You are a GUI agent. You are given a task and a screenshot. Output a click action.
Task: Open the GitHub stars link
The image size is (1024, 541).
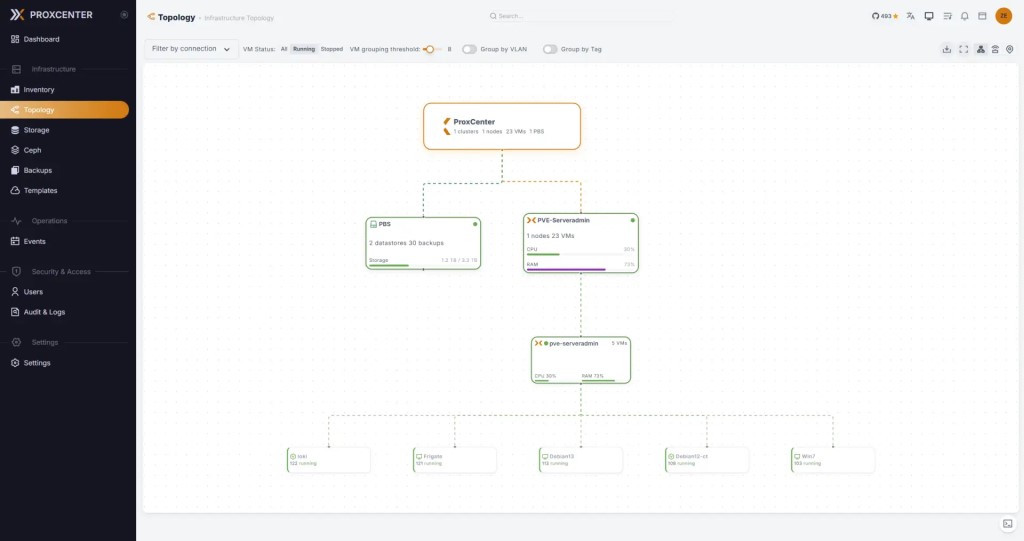click(x=885, y=16)
